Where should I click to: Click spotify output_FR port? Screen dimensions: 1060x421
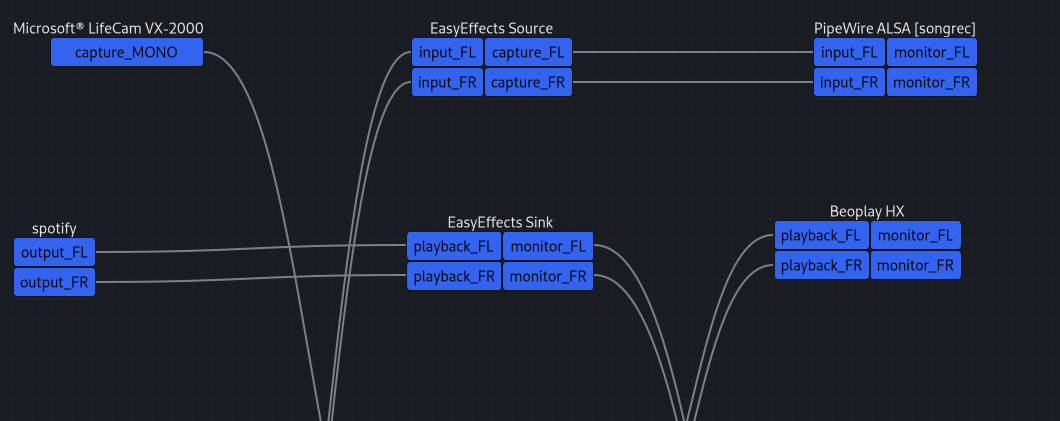coord(55,282)
